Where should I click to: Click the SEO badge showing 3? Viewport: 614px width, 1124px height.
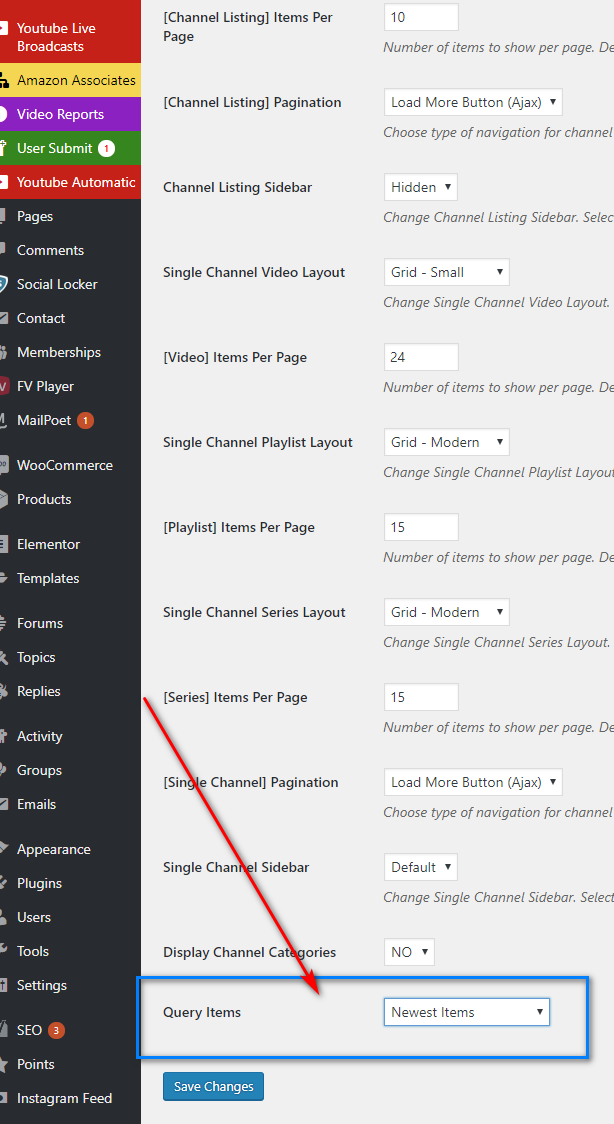(x=56, y=1031)
